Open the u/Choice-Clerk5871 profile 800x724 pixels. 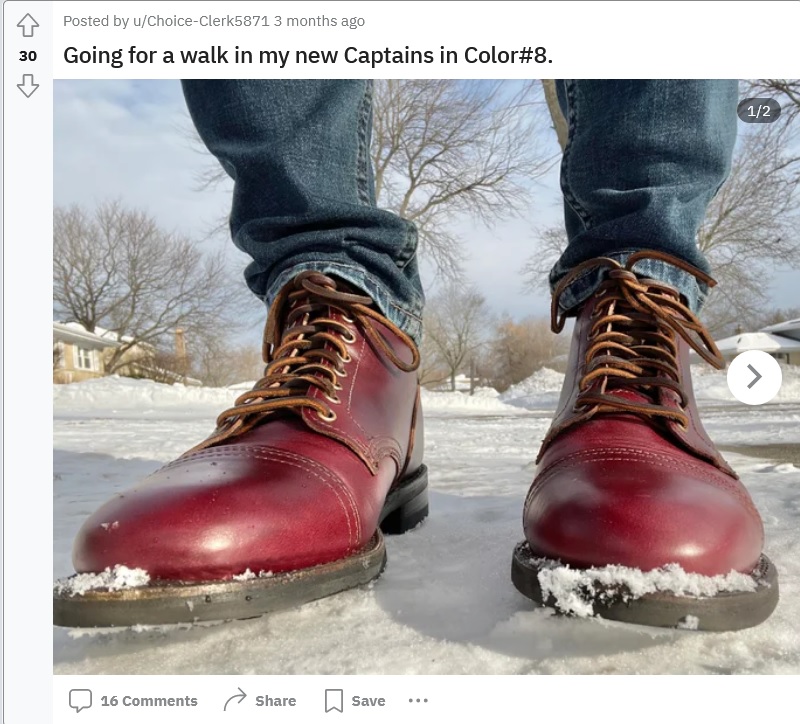tap(201, 21)
